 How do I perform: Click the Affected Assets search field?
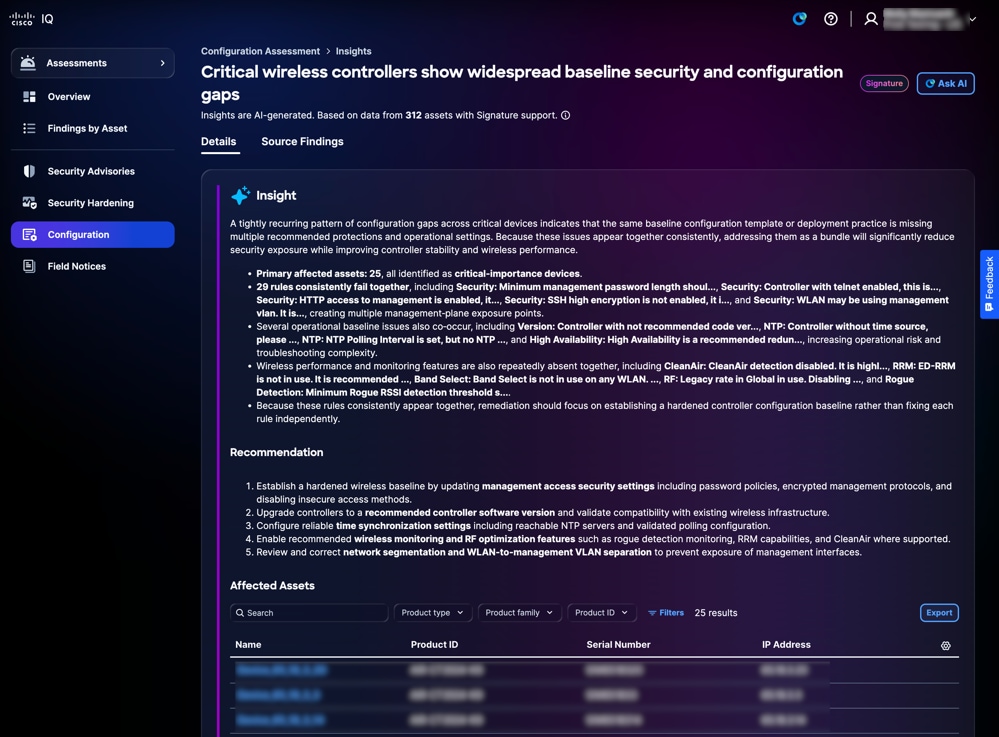coord(309,613)
